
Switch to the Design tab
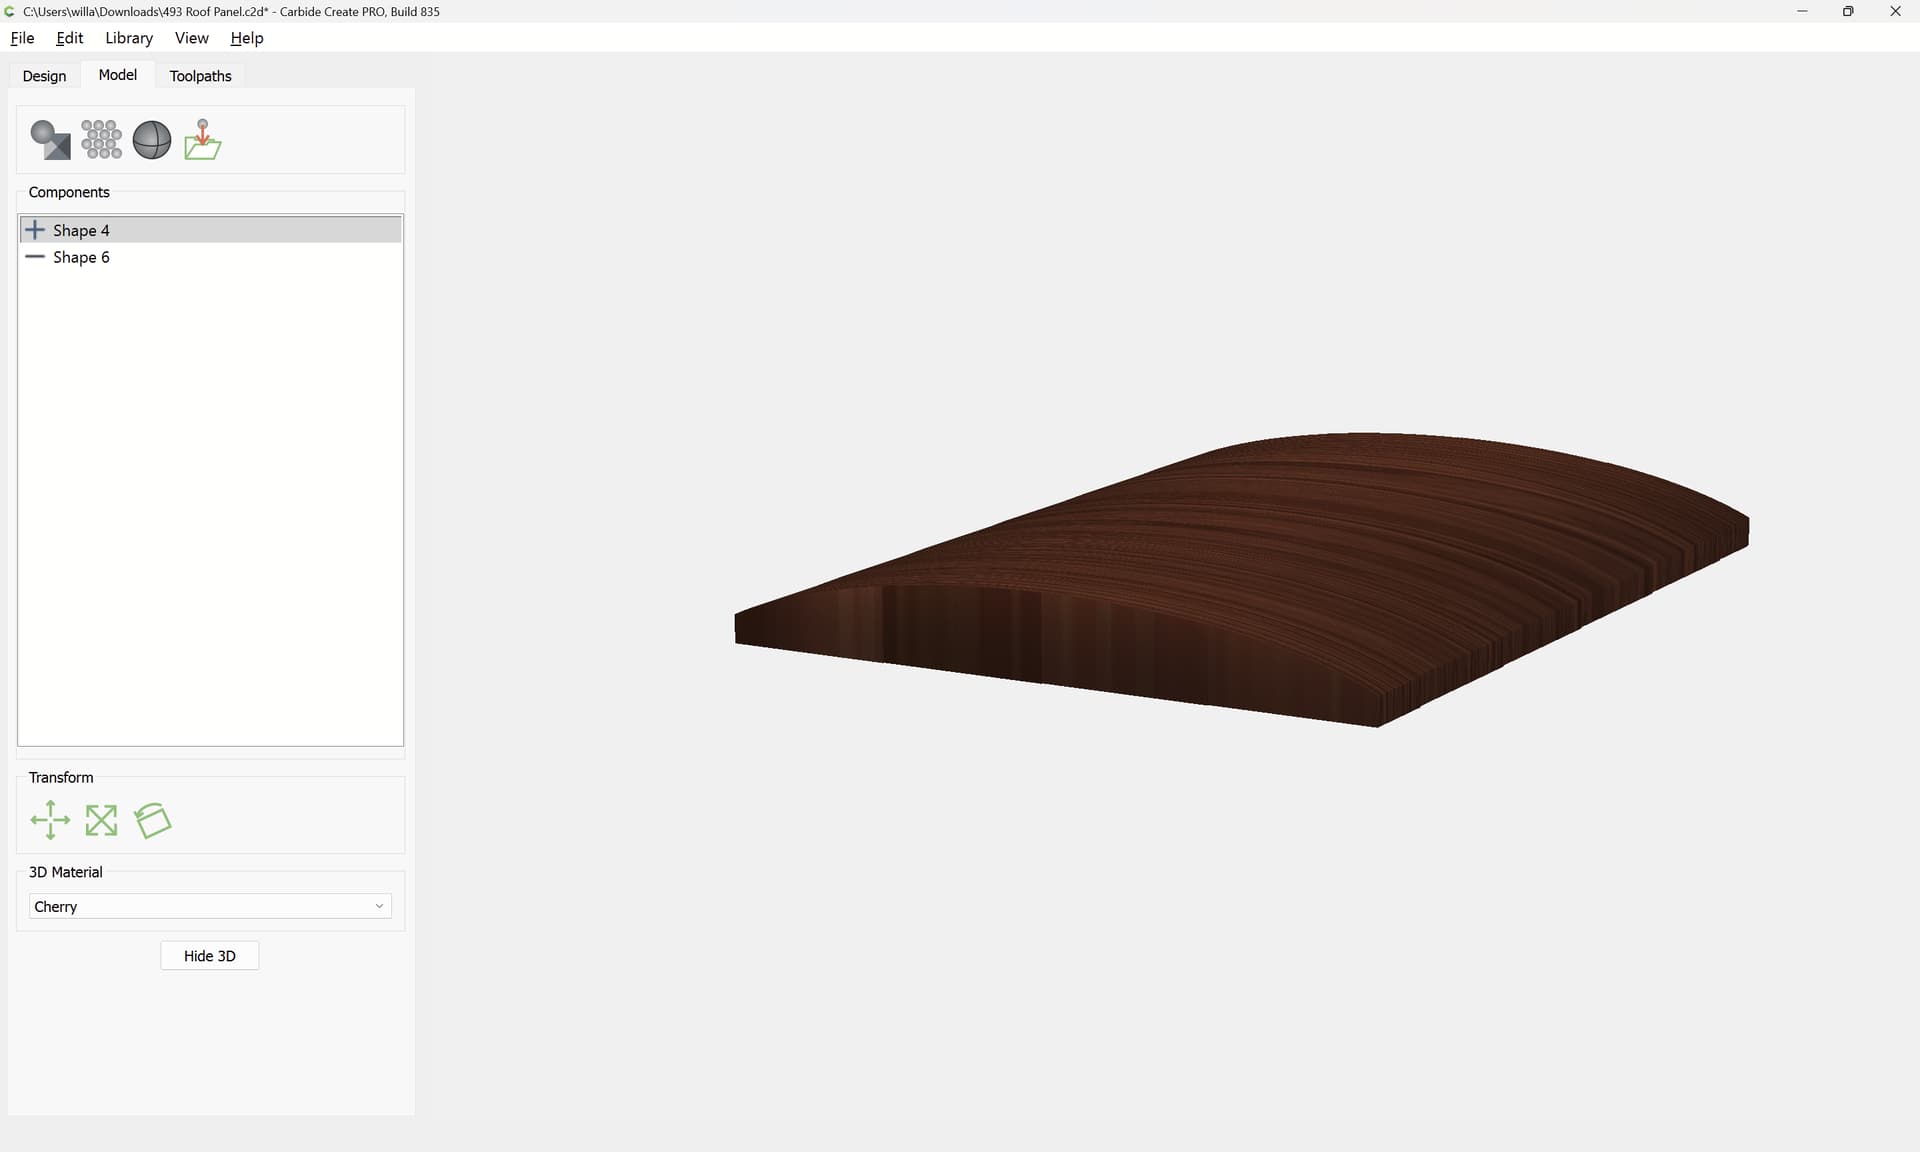pyautogui.click(x=44, y=76)
